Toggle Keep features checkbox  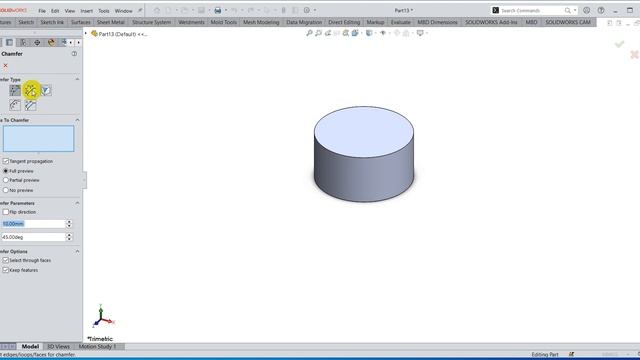[x=6, y=270]
